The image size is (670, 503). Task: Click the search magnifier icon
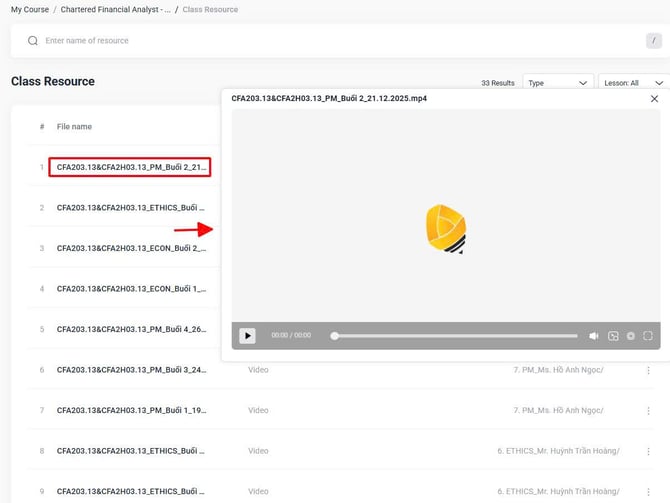point(33,41)
